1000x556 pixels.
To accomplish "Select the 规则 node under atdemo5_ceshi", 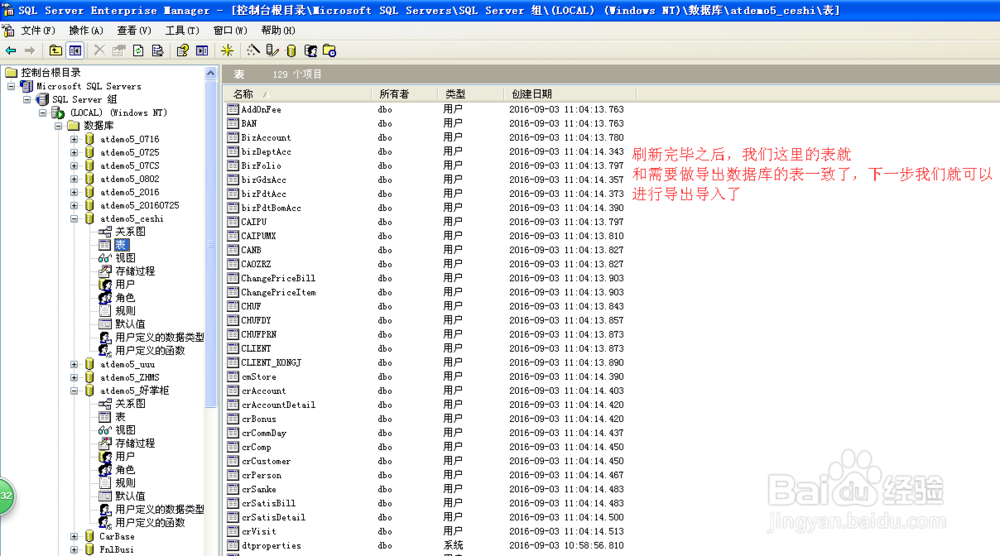I will click(125, 311).
